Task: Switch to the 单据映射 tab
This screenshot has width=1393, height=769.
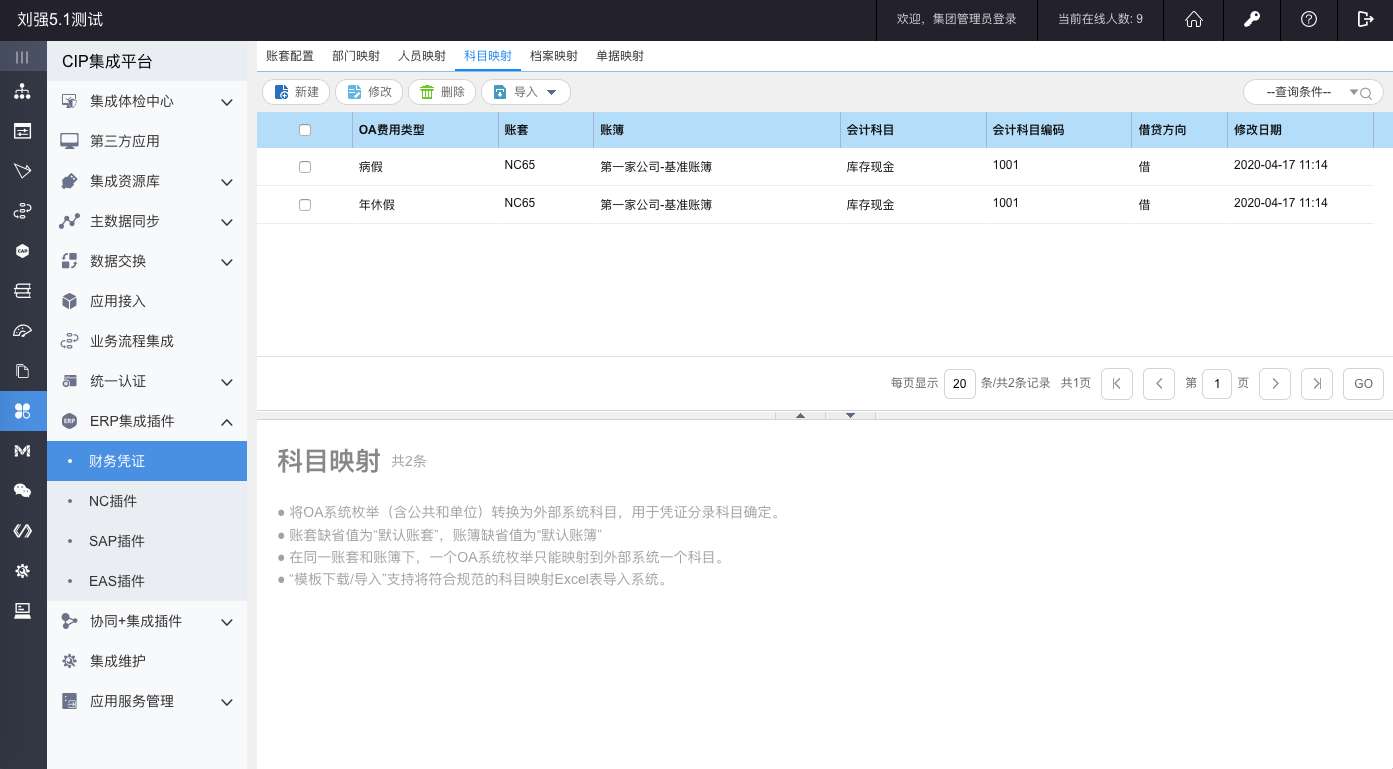Action: pos(620,56)
